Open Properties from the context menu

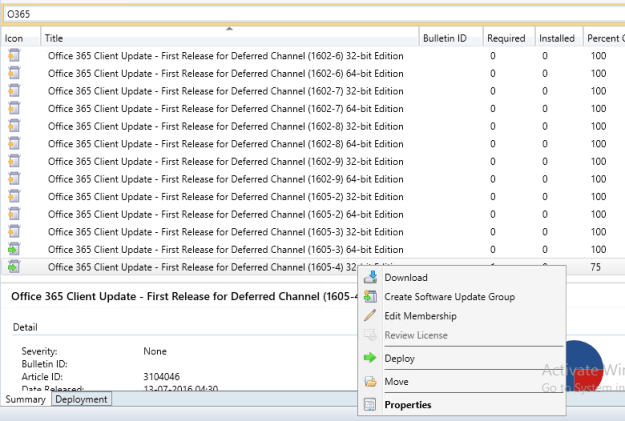click(x=462, y=404)
